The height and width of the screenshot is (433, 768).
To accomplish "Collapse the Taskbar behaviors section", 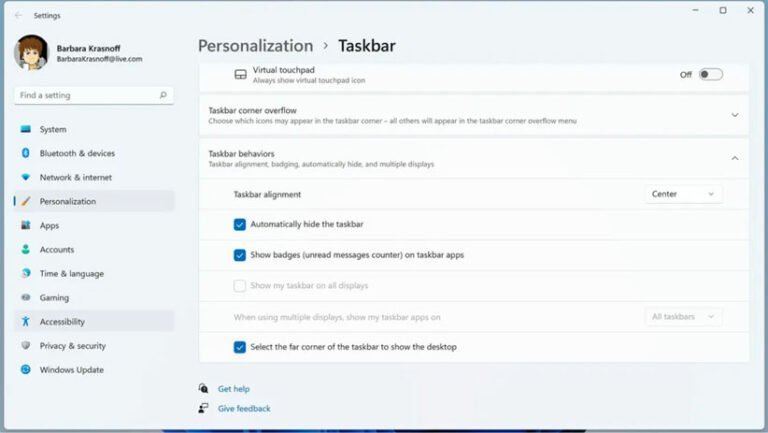I will pos(734,158).
